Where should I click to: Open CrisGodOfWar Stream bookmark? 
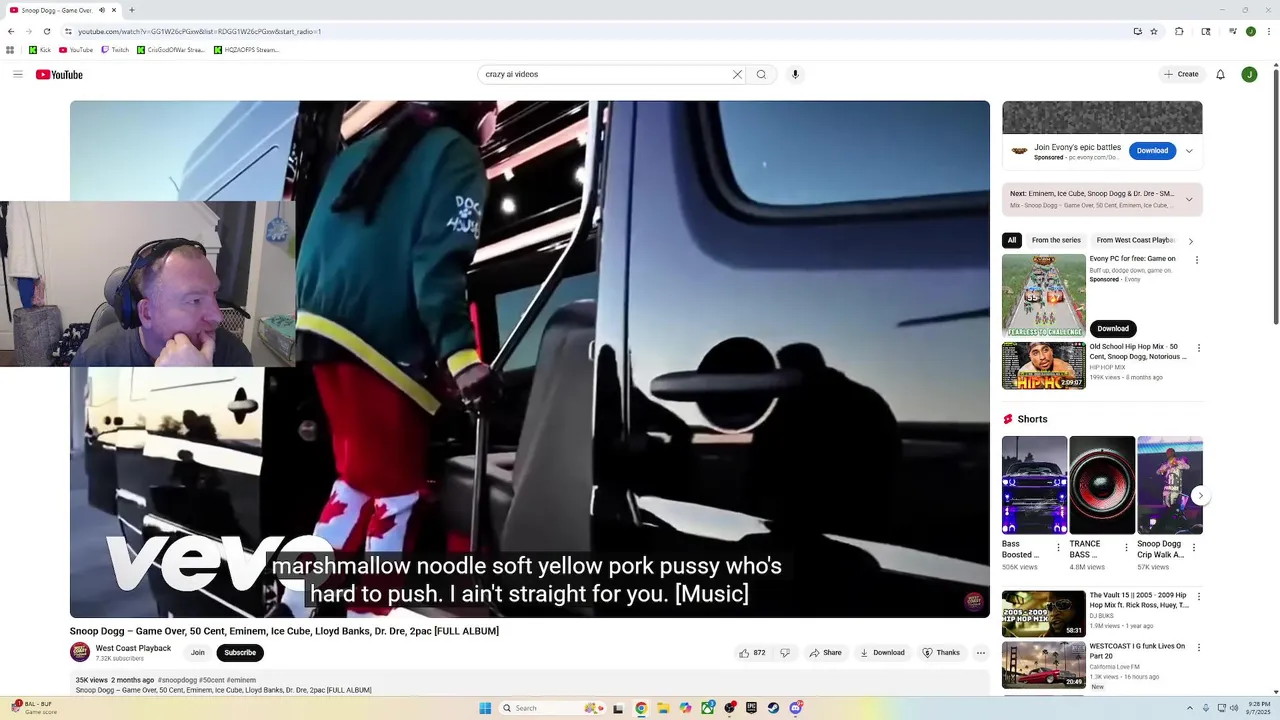[x=171, y=49]
